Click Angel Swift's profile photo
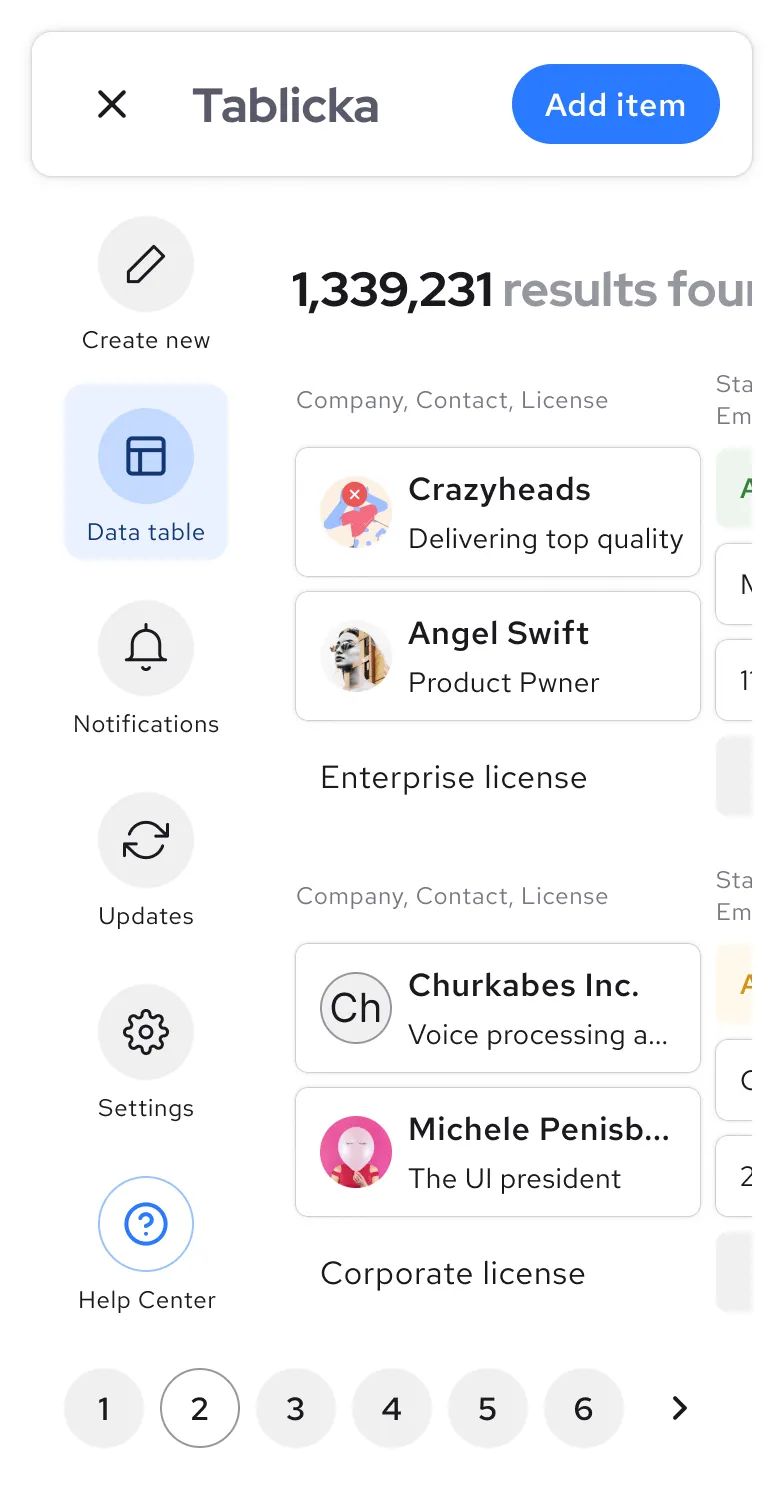The width and height of the screenshot is (784, 1504). 356,656
